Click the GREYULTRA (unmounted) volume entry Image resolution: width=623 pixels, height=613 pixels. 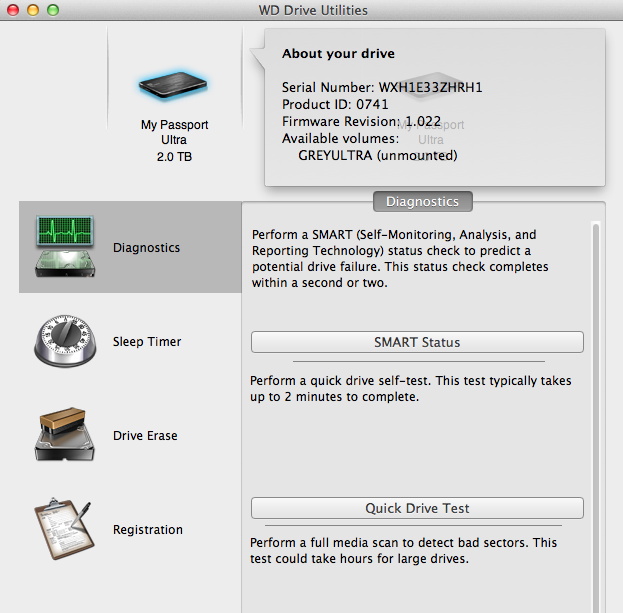tap(378, 155)
